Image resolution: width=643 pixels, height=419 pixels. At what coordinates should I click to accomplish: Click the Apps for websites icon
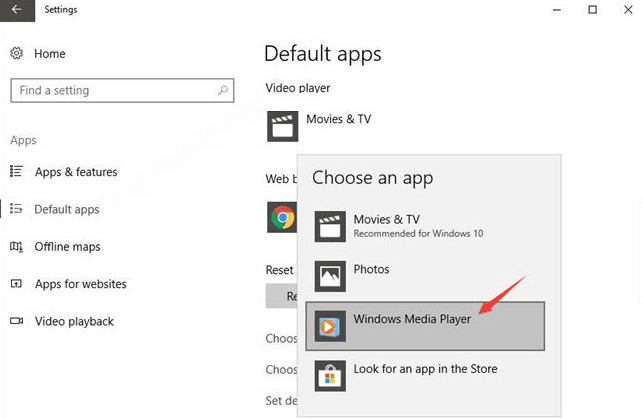[16, 284]
